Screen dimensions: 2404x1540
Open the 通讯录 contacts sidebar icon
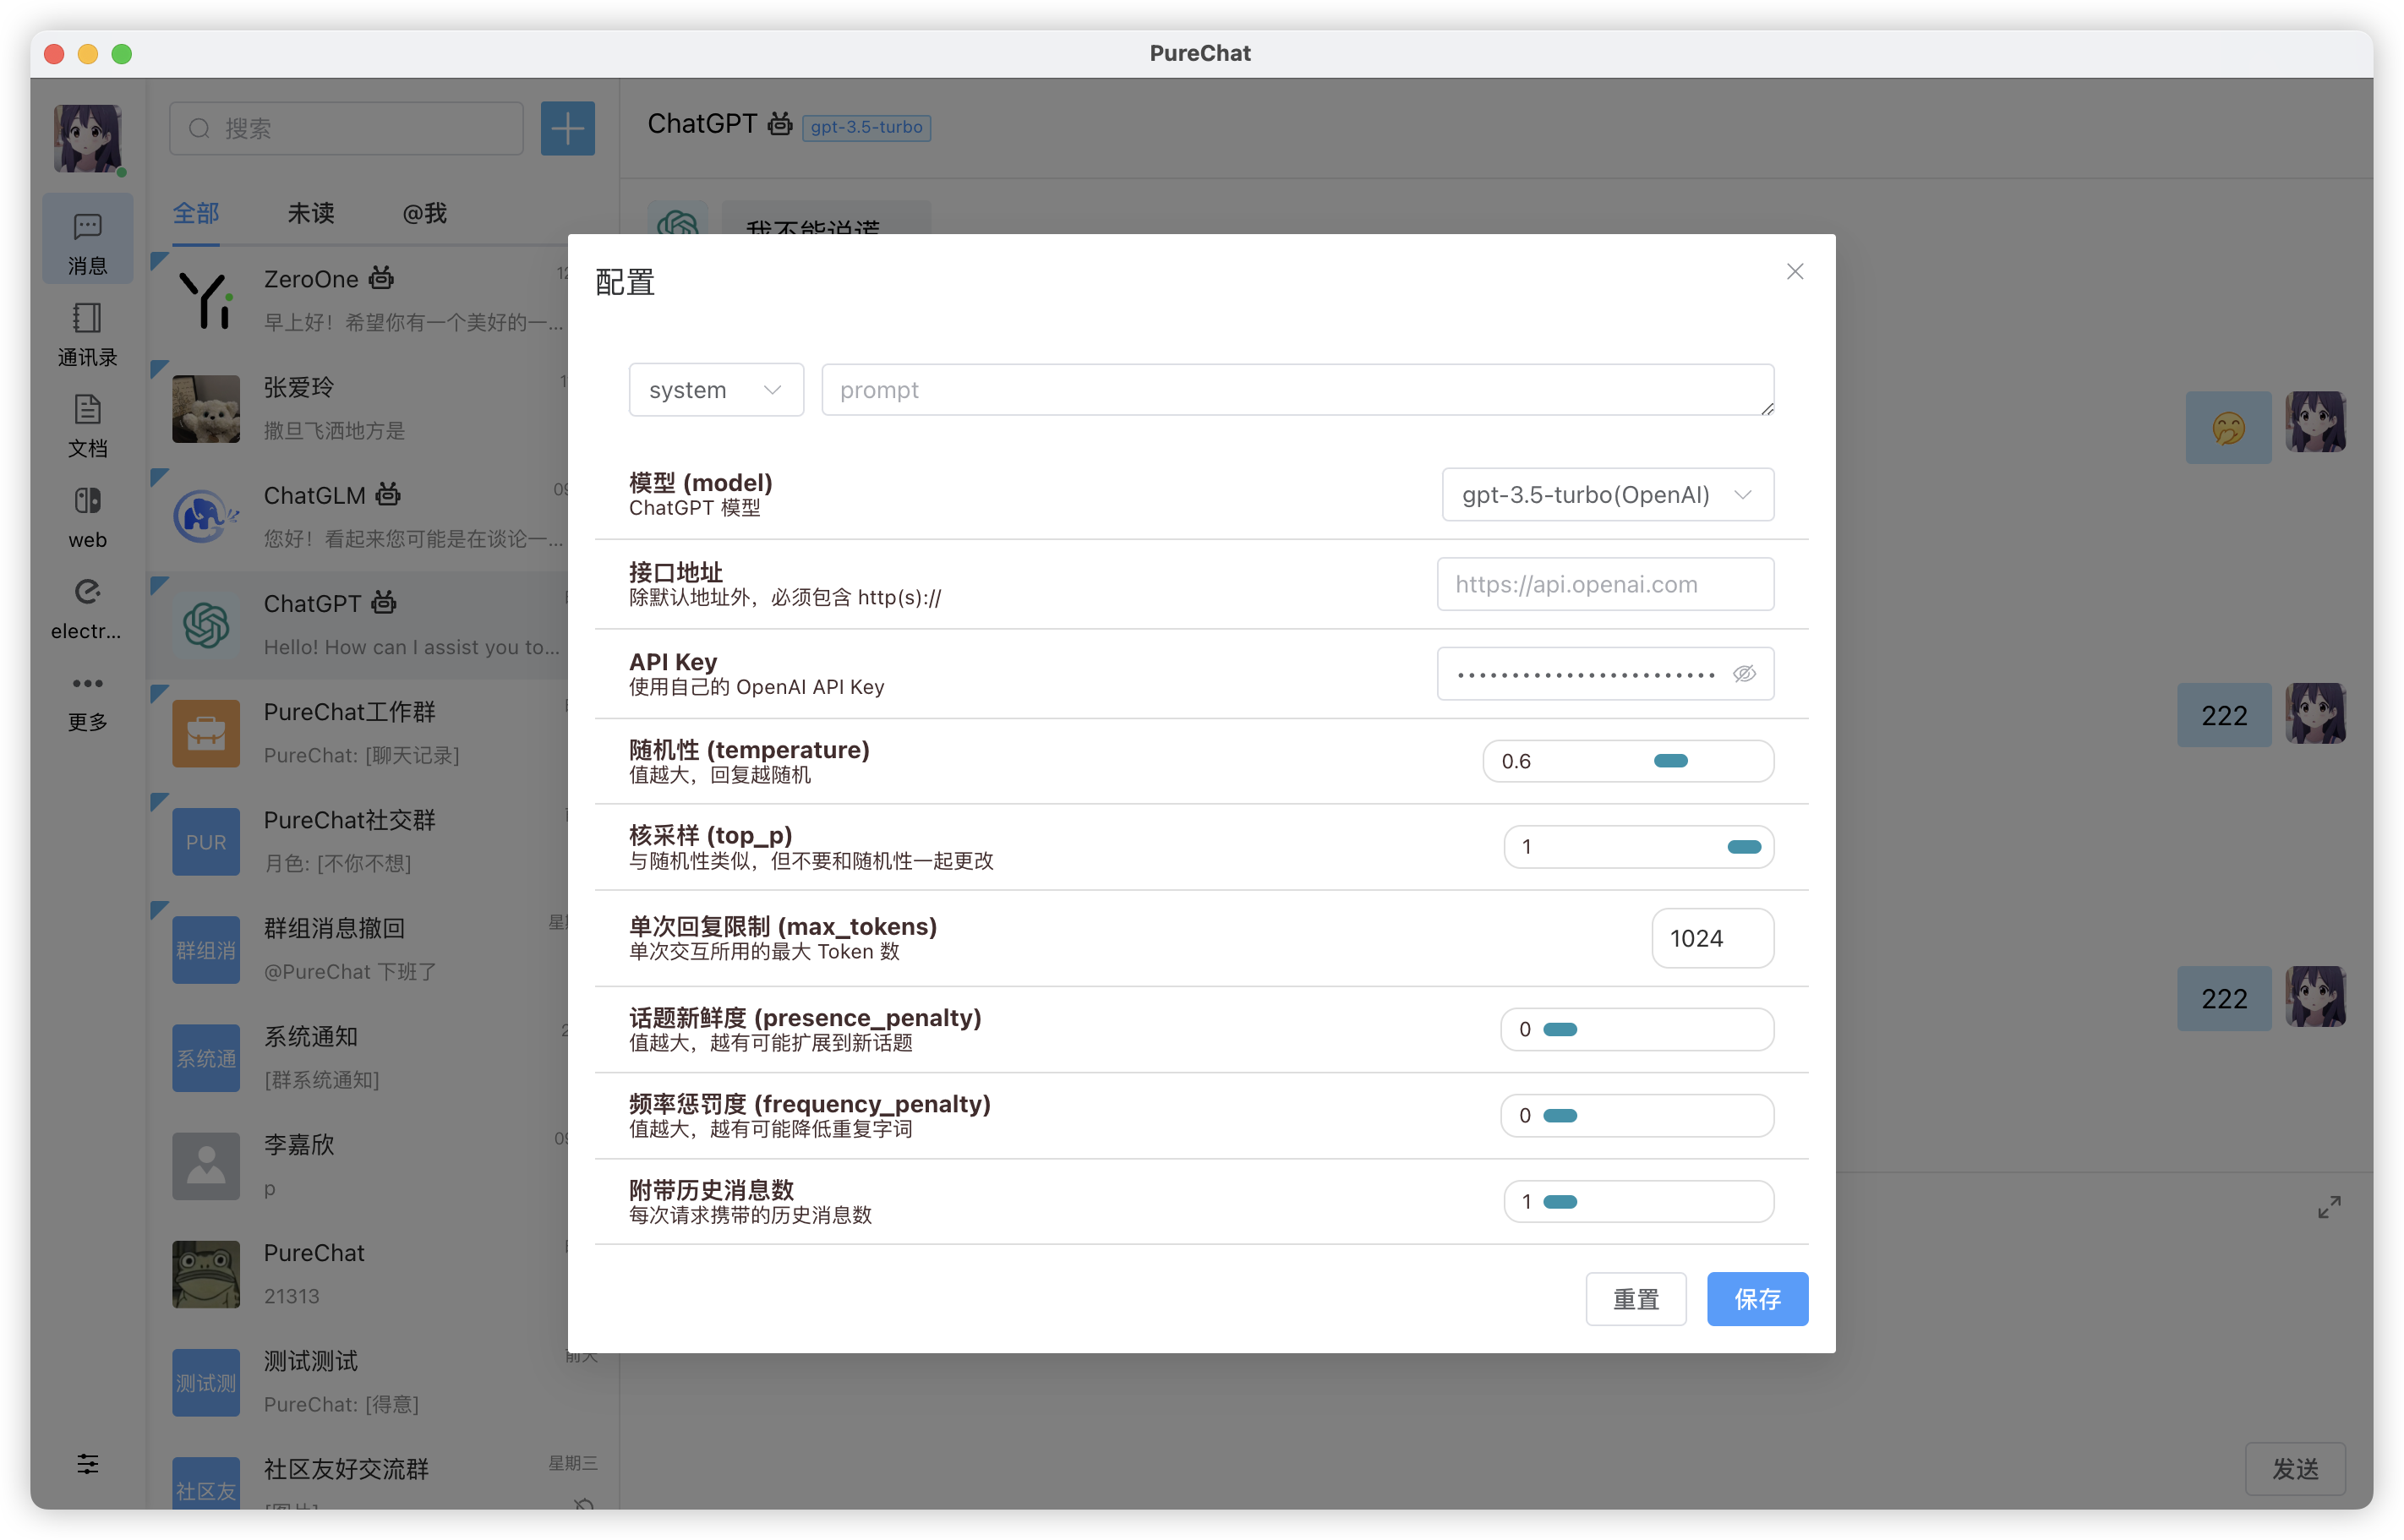[x=87, y=334]
